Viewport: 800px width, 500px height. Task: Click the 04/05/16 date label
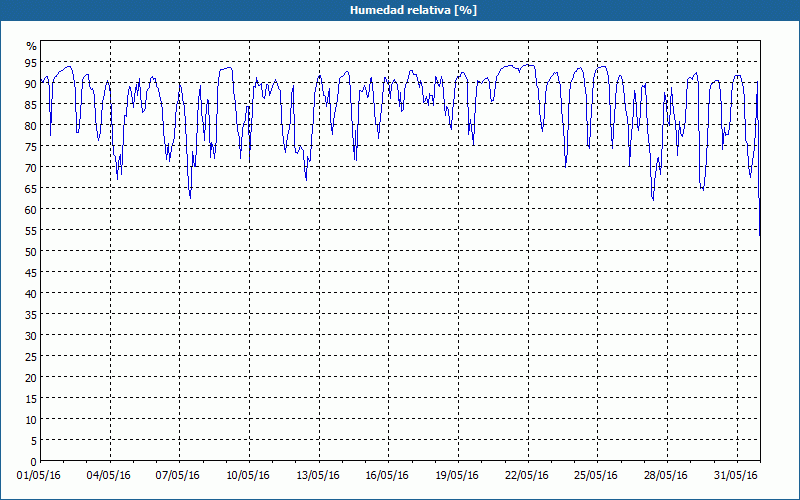point(108,476)
